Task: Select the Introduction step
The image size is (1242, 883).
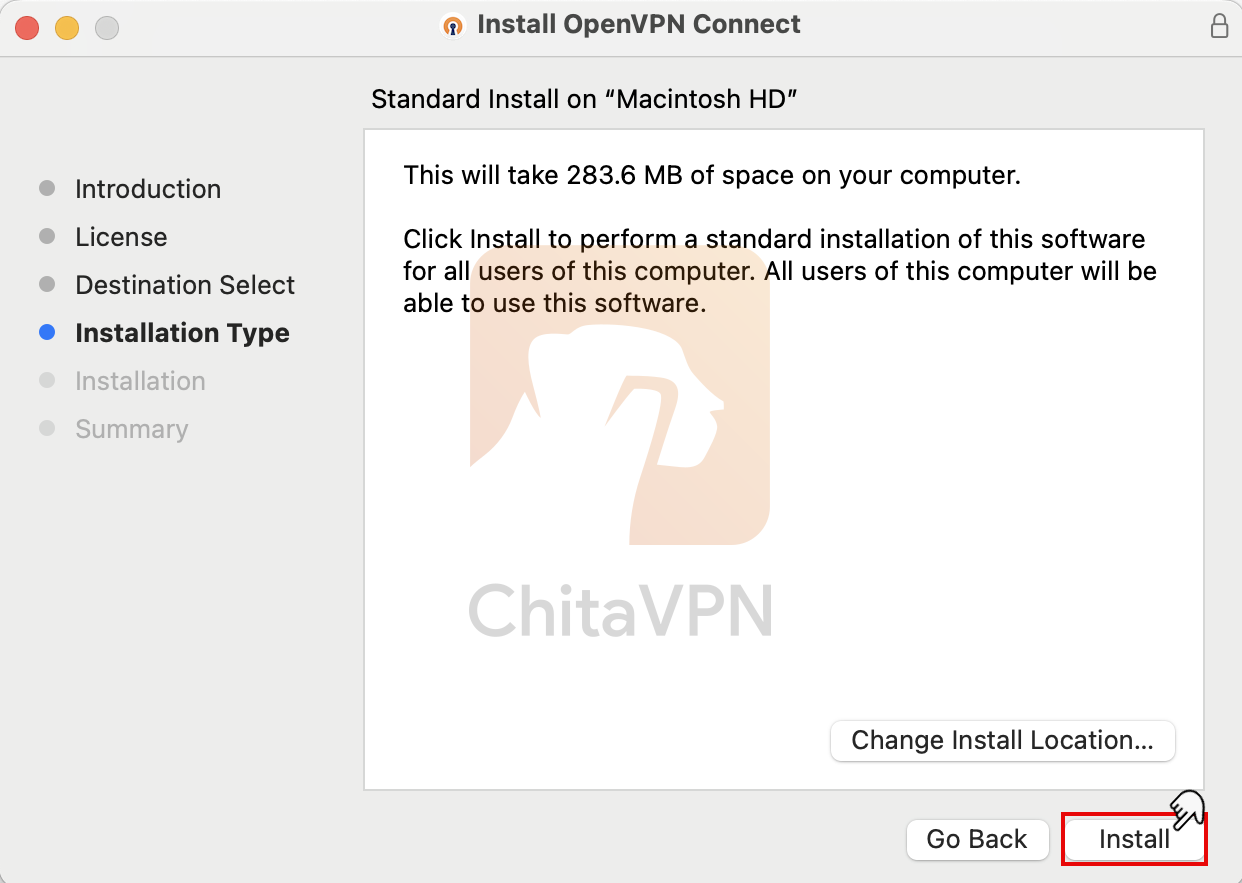Action: tap(148, 189)
